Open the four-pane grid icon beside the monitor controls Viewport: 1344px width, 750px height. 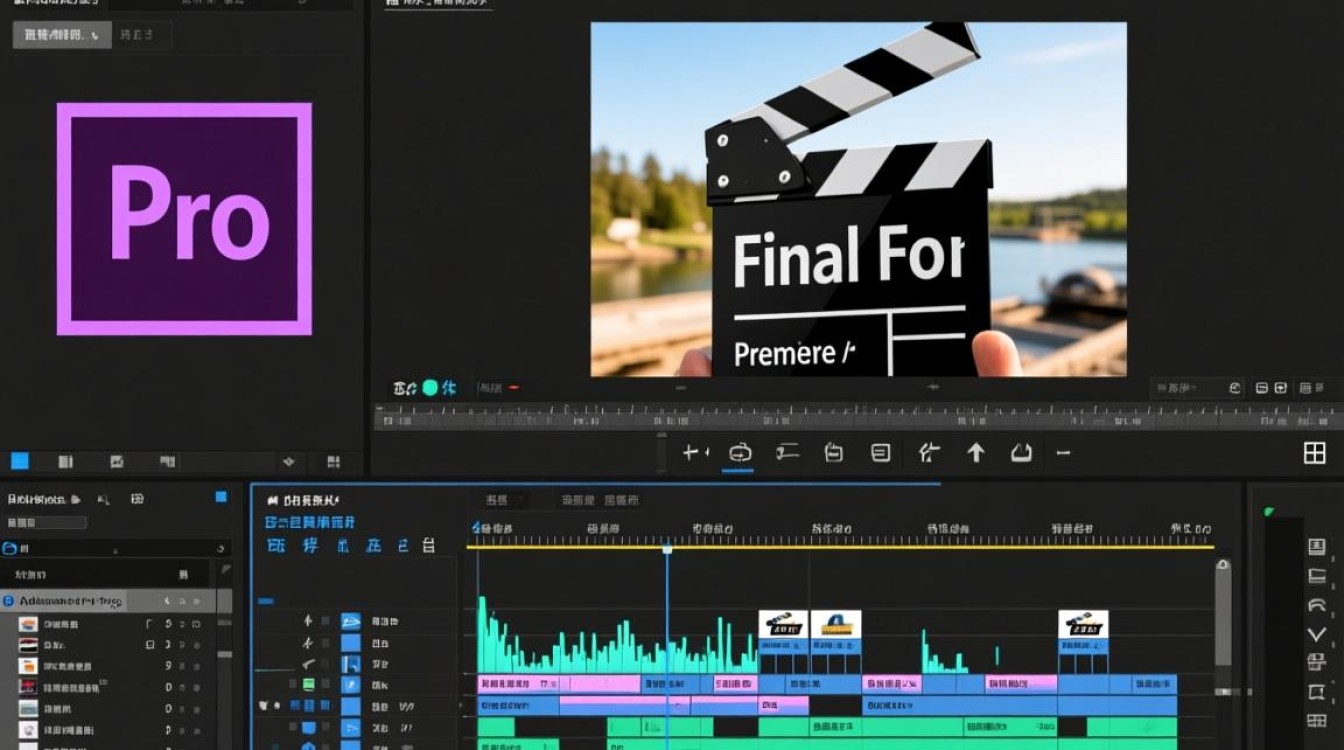pyautogui.click(x=1314, y=453)
